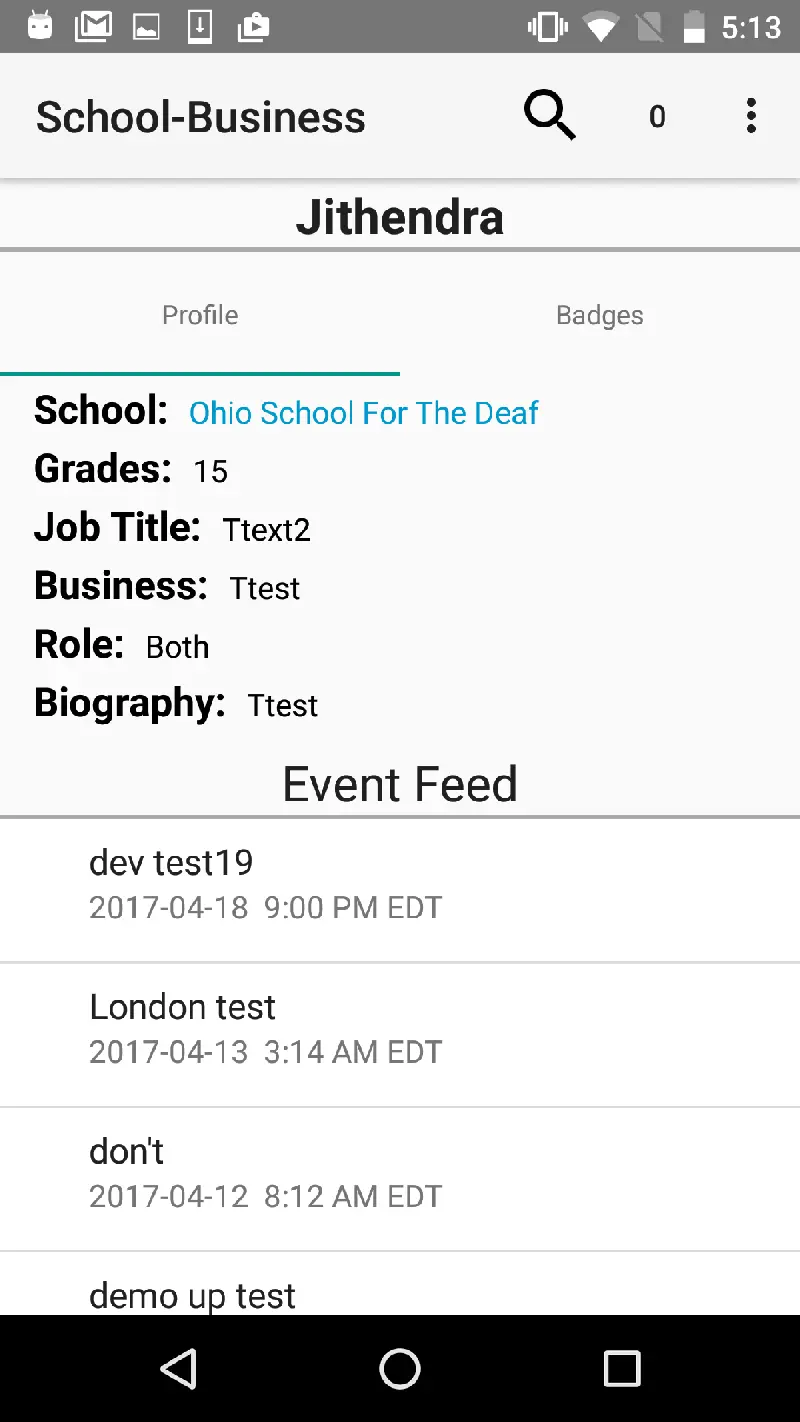Tap the Play Store notification icon
800x1422 pixels.
click(x=253, y=27)
